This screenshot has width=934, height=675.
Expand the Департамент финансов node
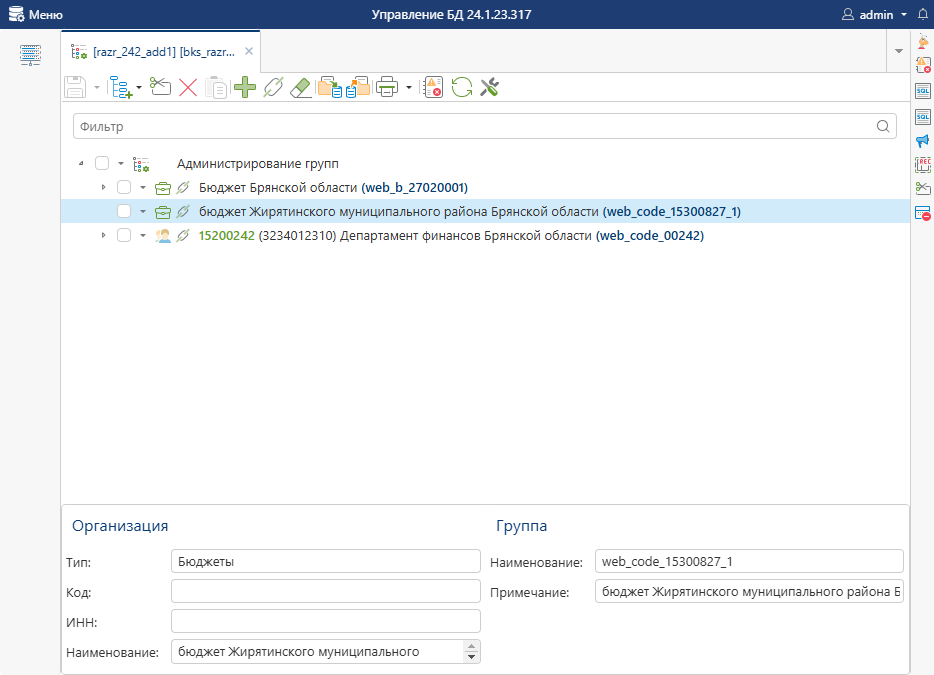103,235
